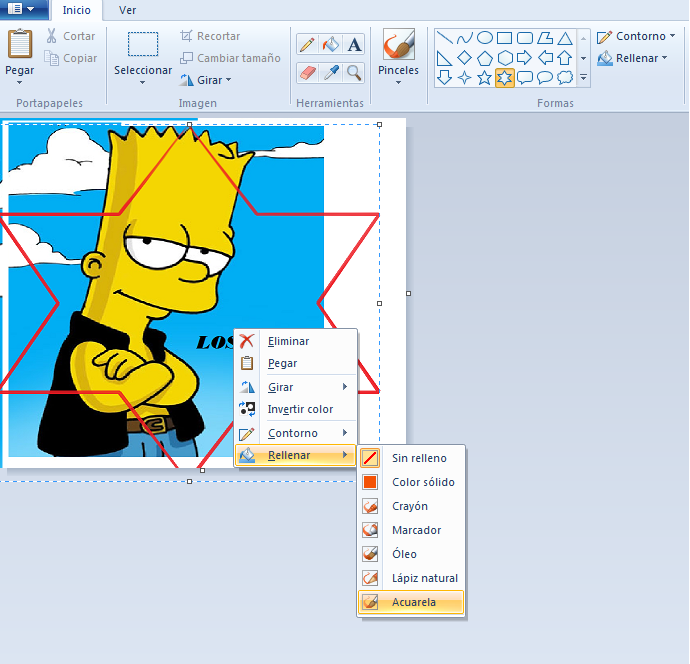Expand the Pinceles brushes dropdown
Viewport: 690px width, 664px height.
coord(398,83)
